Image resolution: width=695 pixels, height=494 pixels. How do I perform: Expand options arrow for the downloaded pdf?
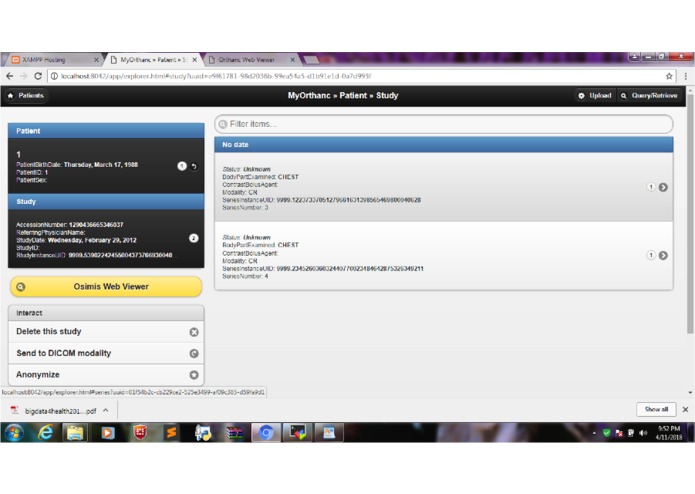point(106,411)
